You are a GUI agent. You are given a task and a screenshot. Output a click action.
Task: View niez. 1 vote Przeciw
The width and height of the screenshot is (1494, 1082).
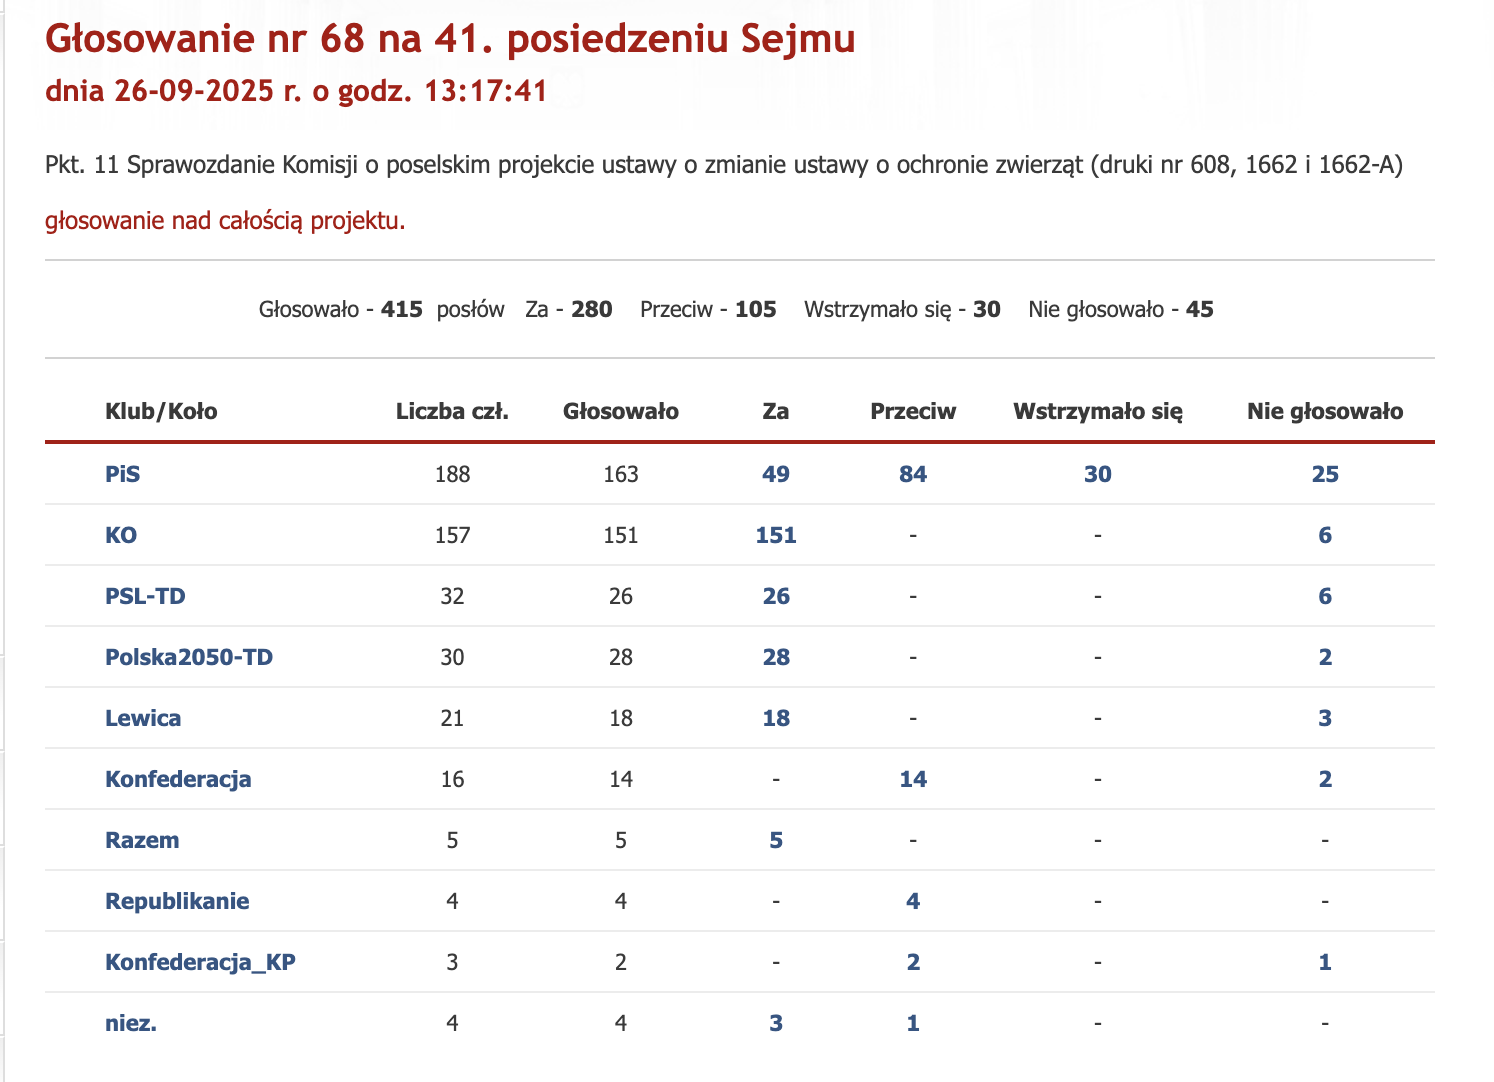click(913, 1023)
